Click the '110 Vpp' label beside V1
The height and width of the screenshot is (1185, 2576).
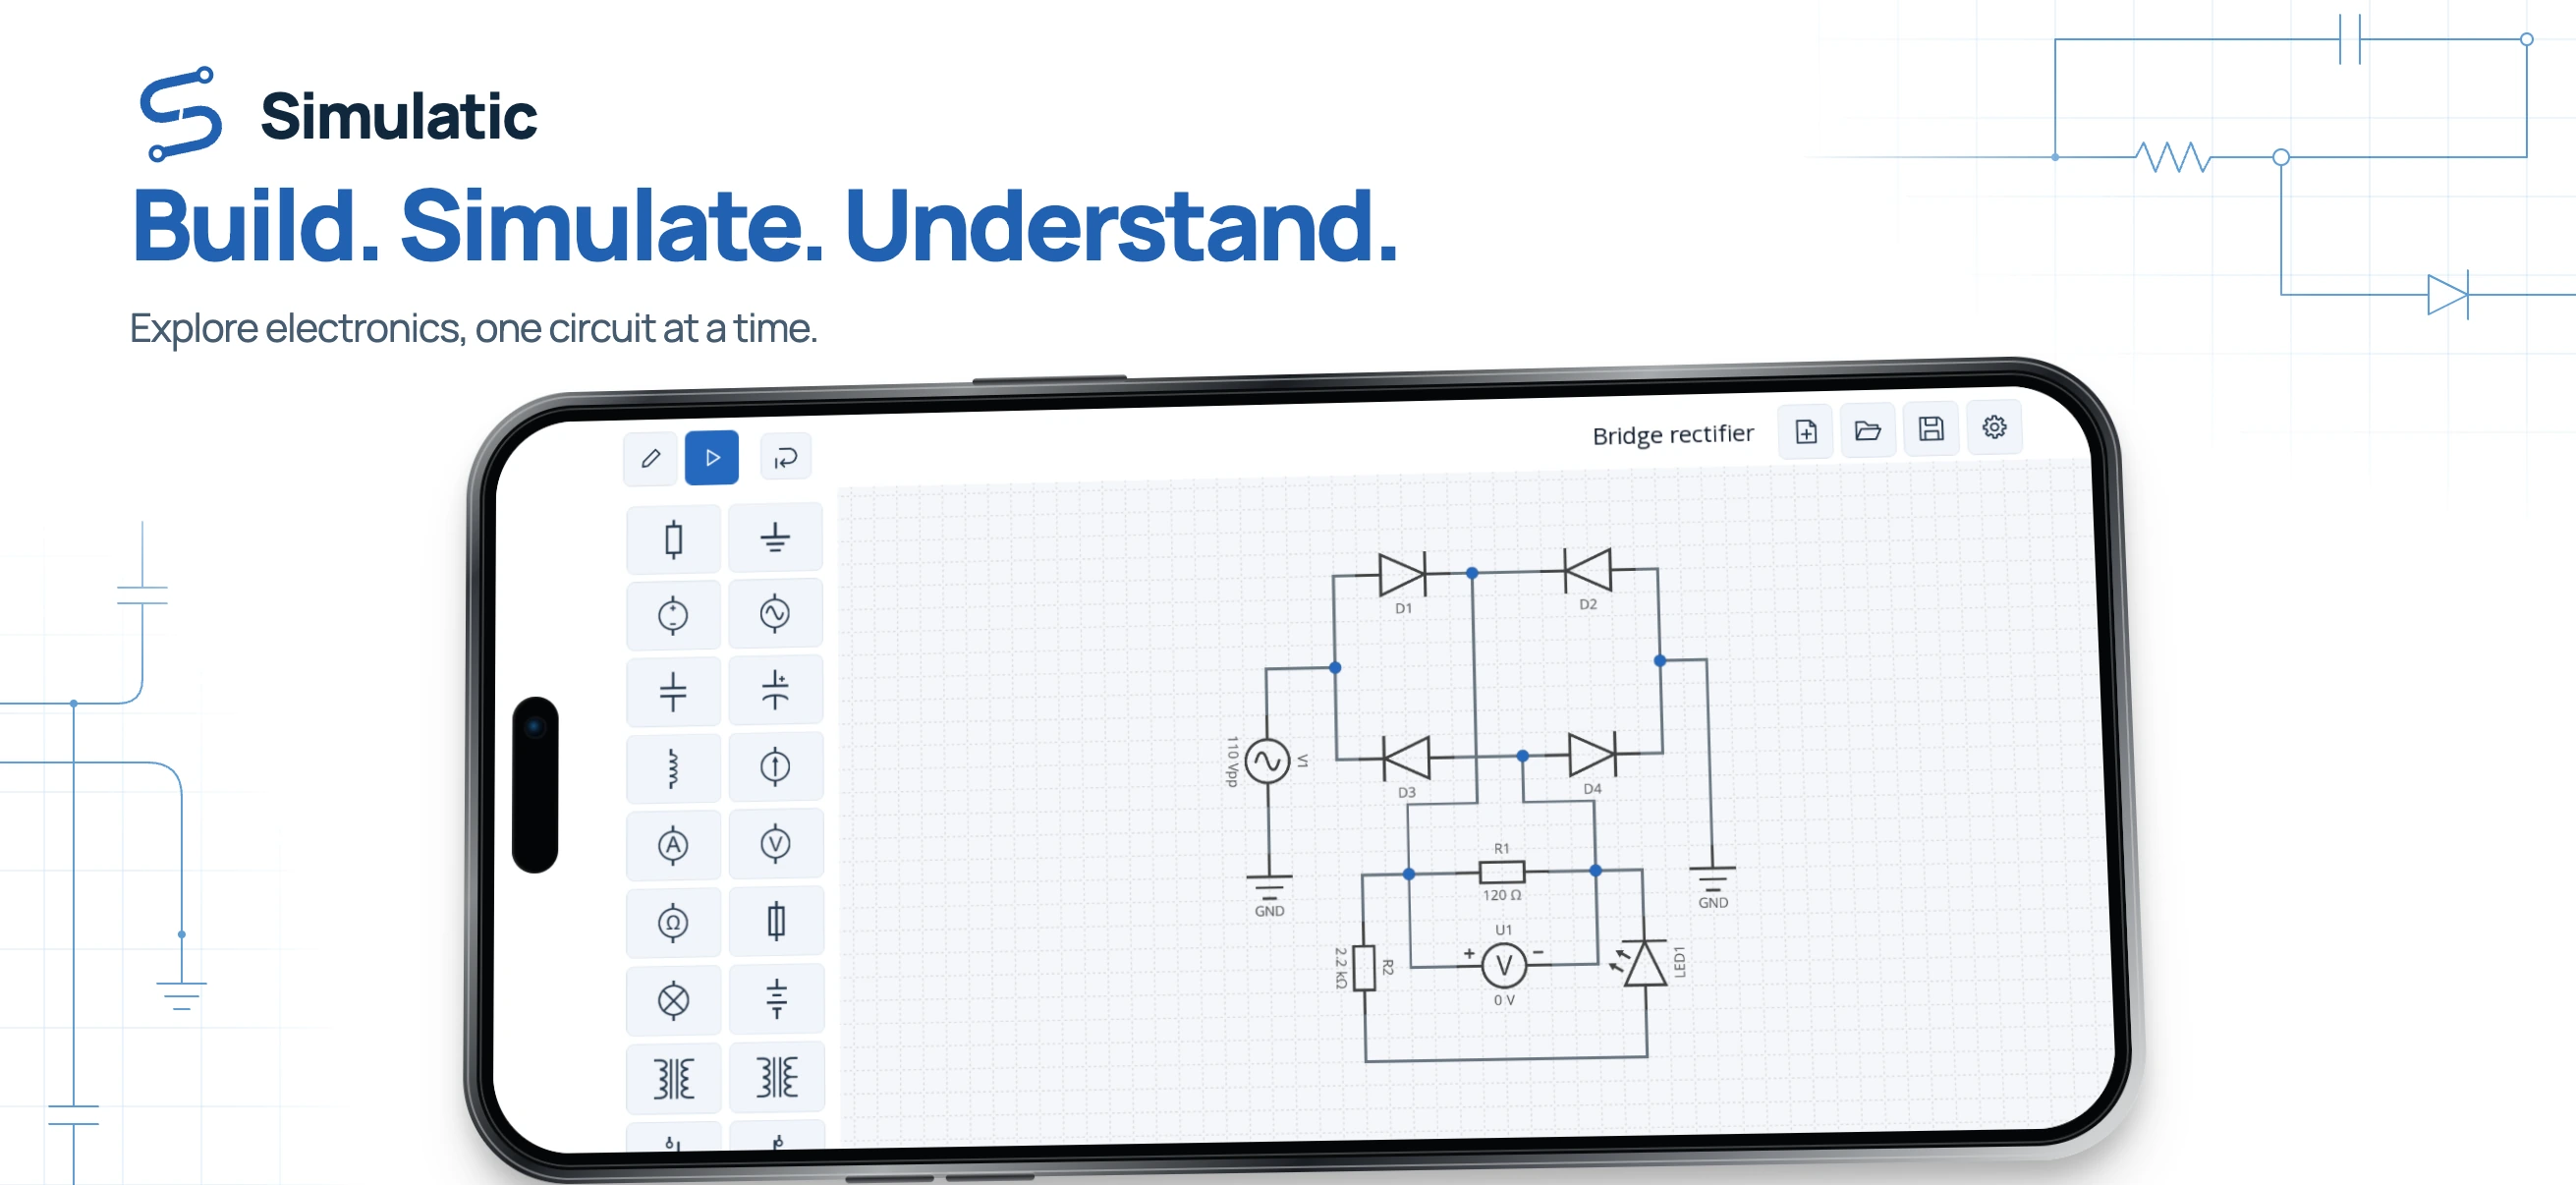click(1232, 762)
